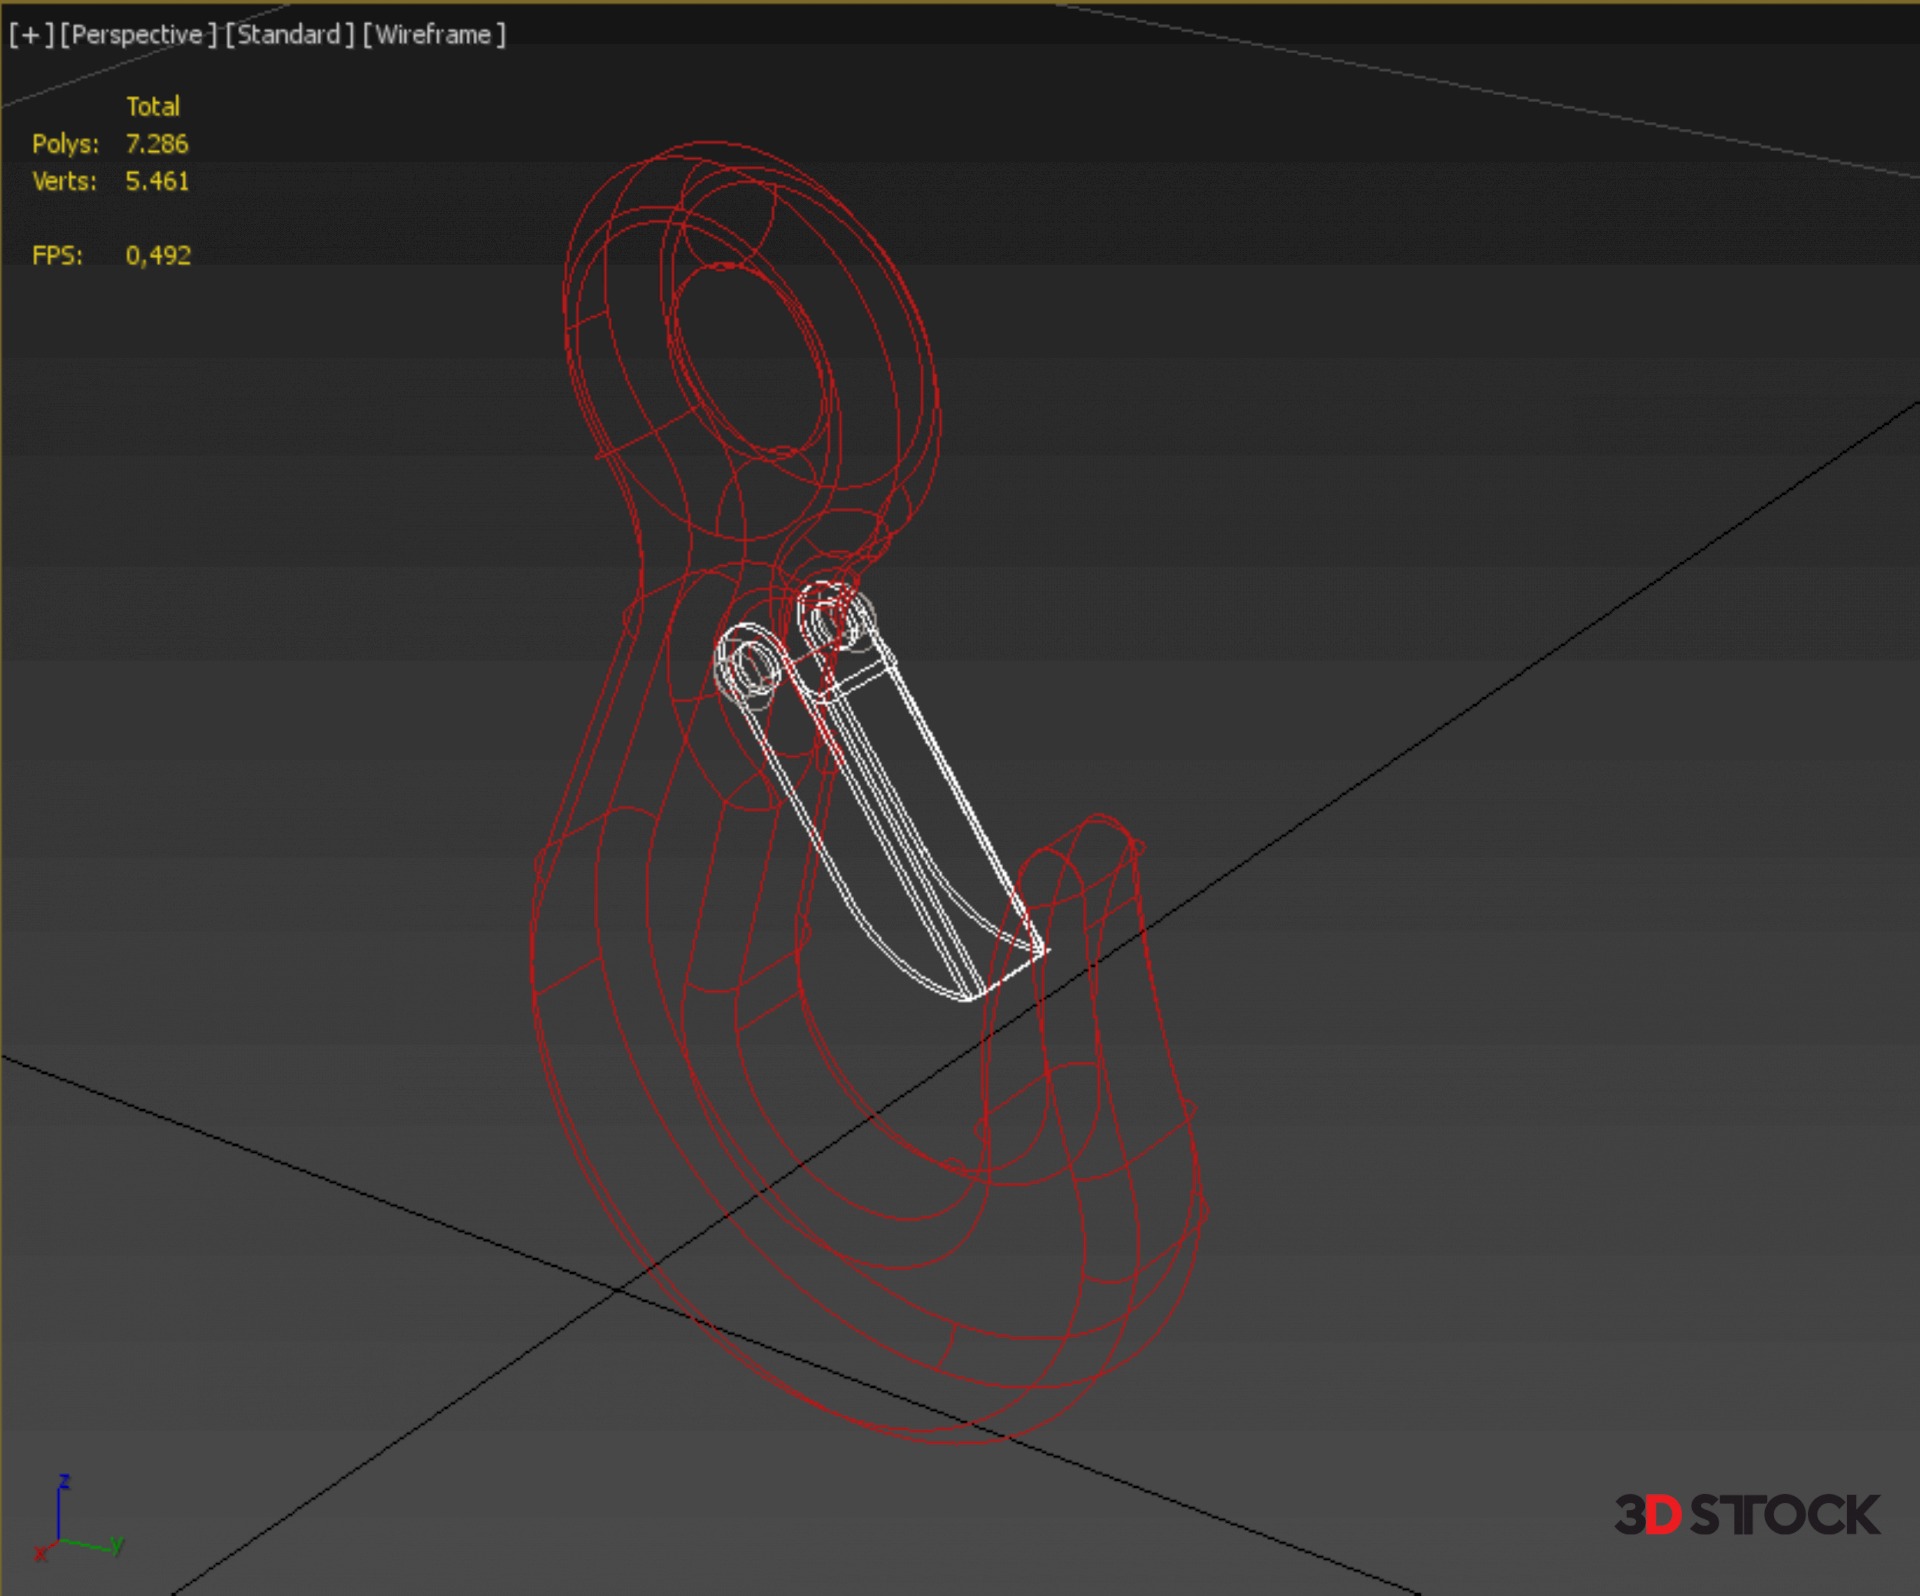The image size is (1920, 1596).
Task: Open the Perspective point-of-view viewport menu
Action: click(137, 35)
